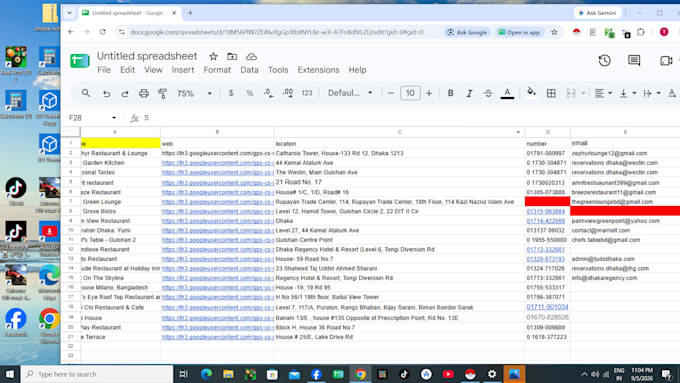Image resolution: width=680 pixels, height=383 pixels.
Task: Reload the page in Chrome
Action: (x=102, y=32)
